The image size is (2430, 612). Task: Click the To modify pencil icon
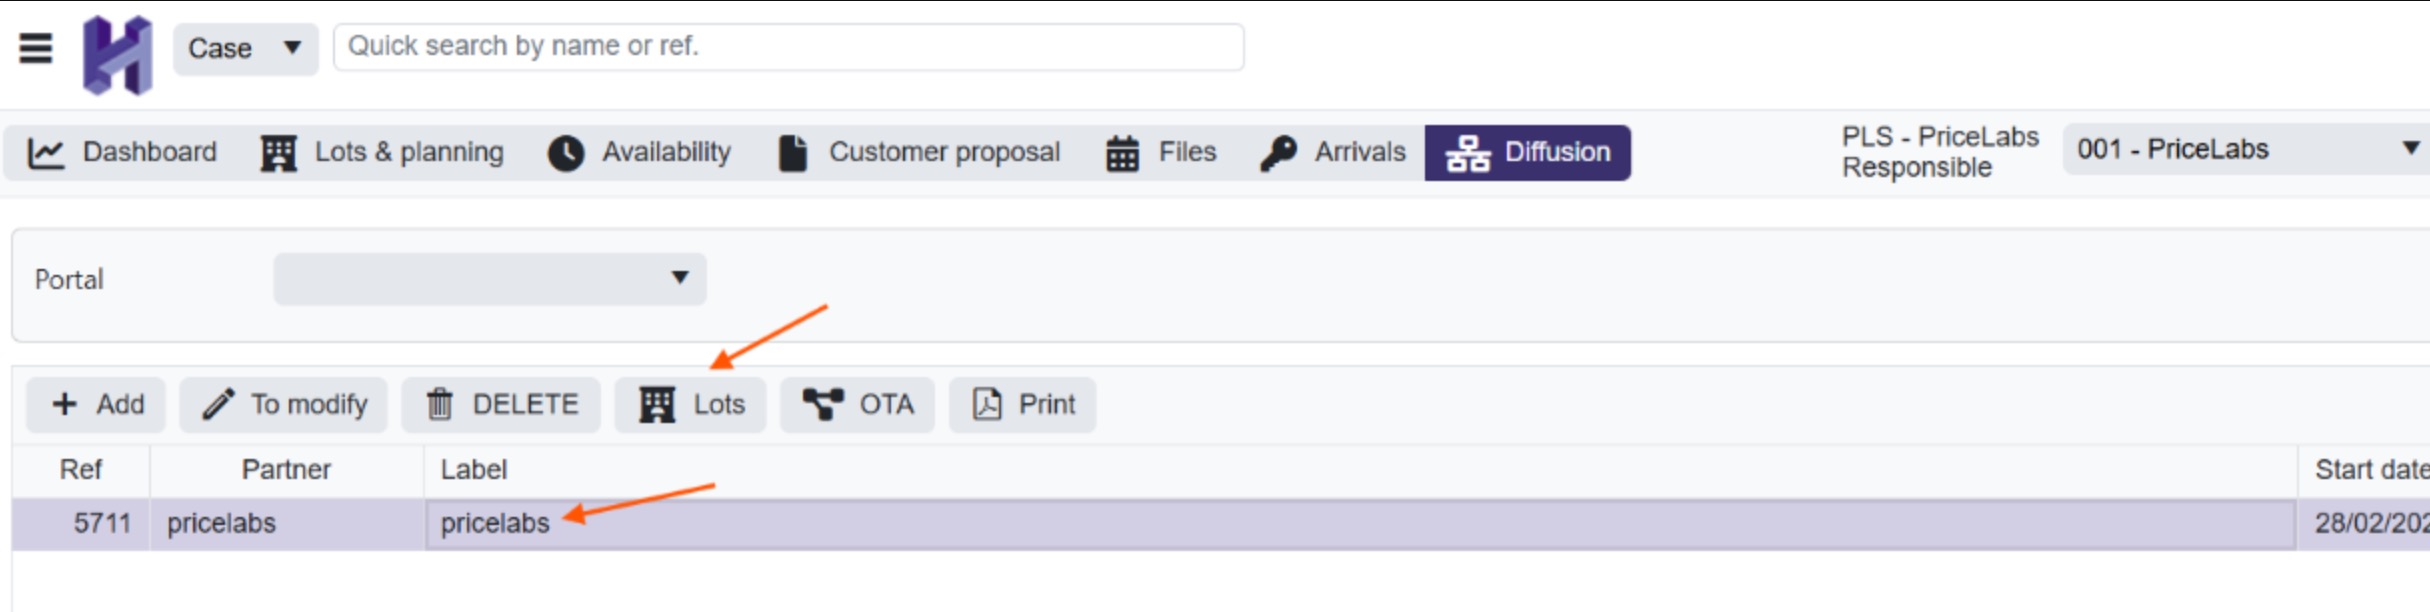point(218,404)
